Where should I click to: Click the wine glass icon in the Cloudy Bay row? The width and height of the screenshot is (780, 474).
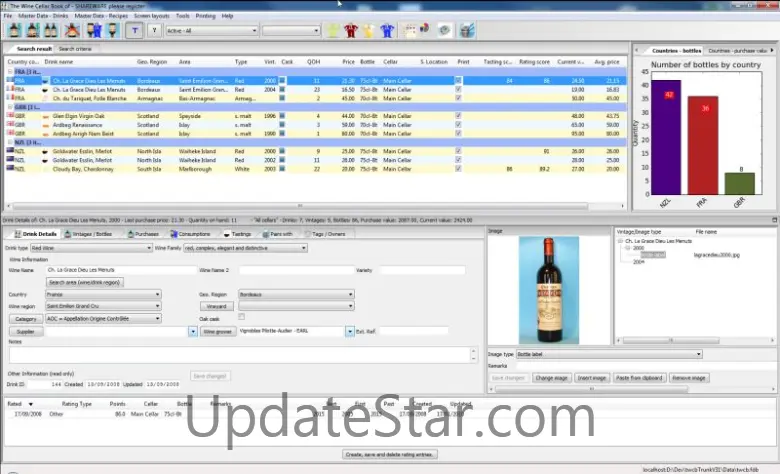click(x=45, y=169)
